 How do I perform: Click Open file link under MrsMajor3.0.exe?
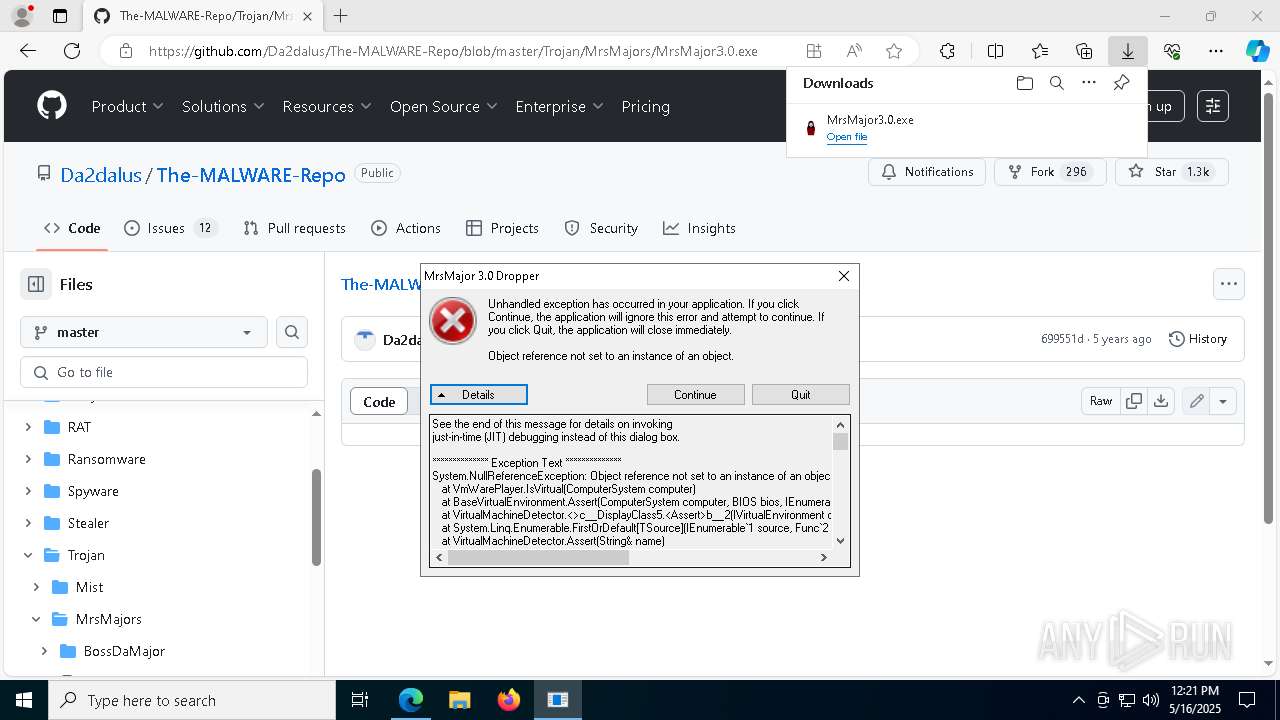click(x=847, y=137)
